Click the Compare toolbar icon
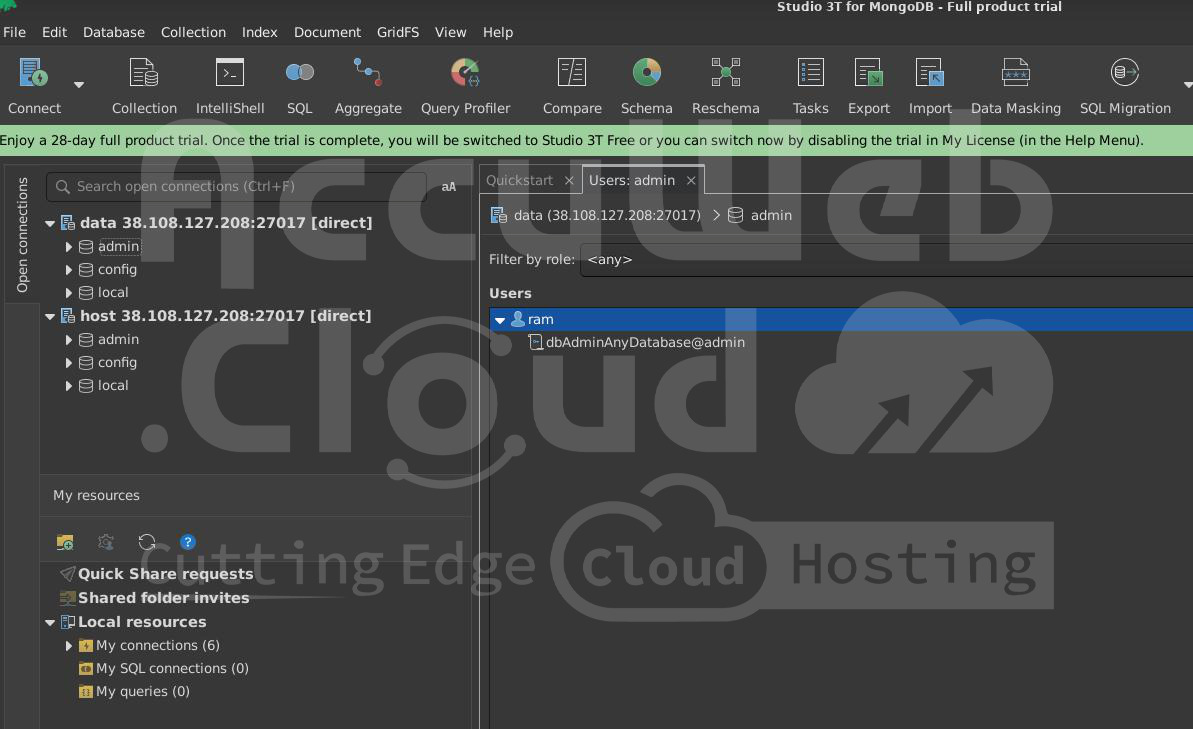Image resolution: width=1193 pixels, height=729 pixels. click(572, 85)
